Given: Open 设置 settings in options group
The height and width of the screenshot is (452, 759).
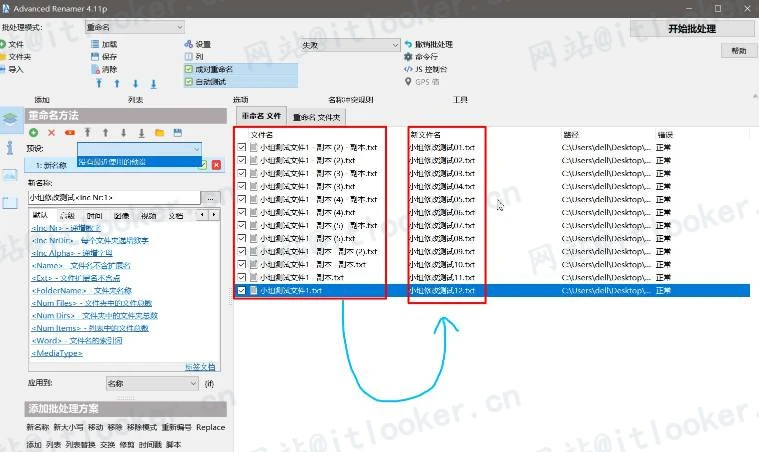Looking at the screenshot, I should pos(197,44).
